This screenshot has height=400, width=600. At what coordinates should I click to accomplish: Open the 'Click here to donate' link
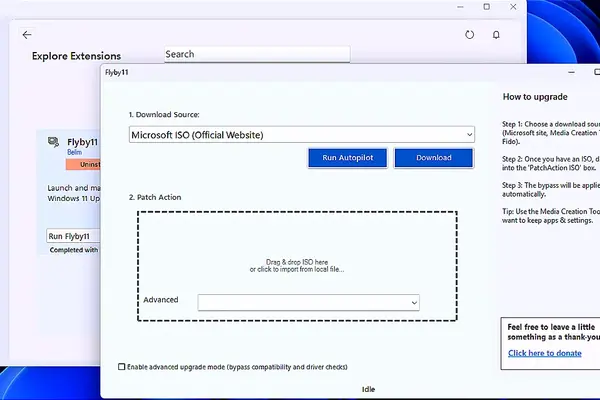coord(545,353)
